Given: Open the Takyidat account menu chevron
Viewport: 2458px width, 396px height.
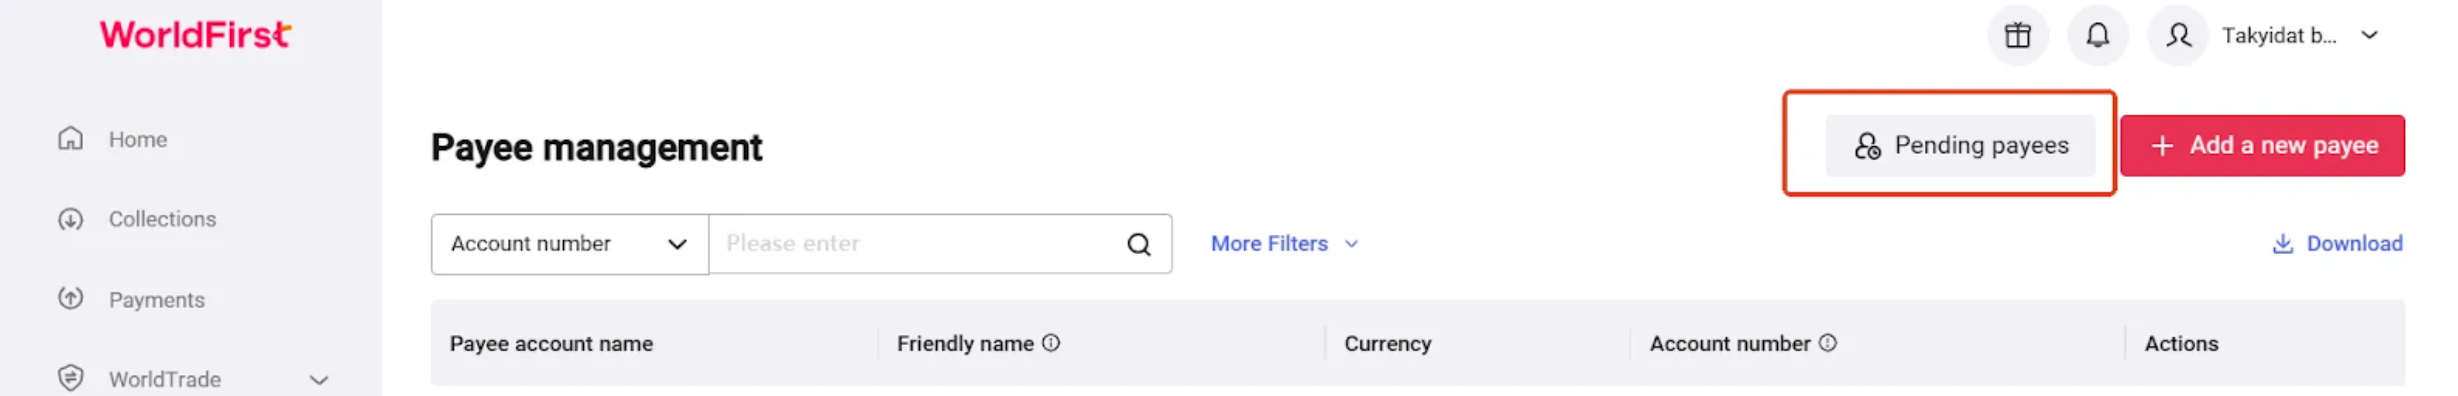Looking at the screenshot, I should point(2369,35).
